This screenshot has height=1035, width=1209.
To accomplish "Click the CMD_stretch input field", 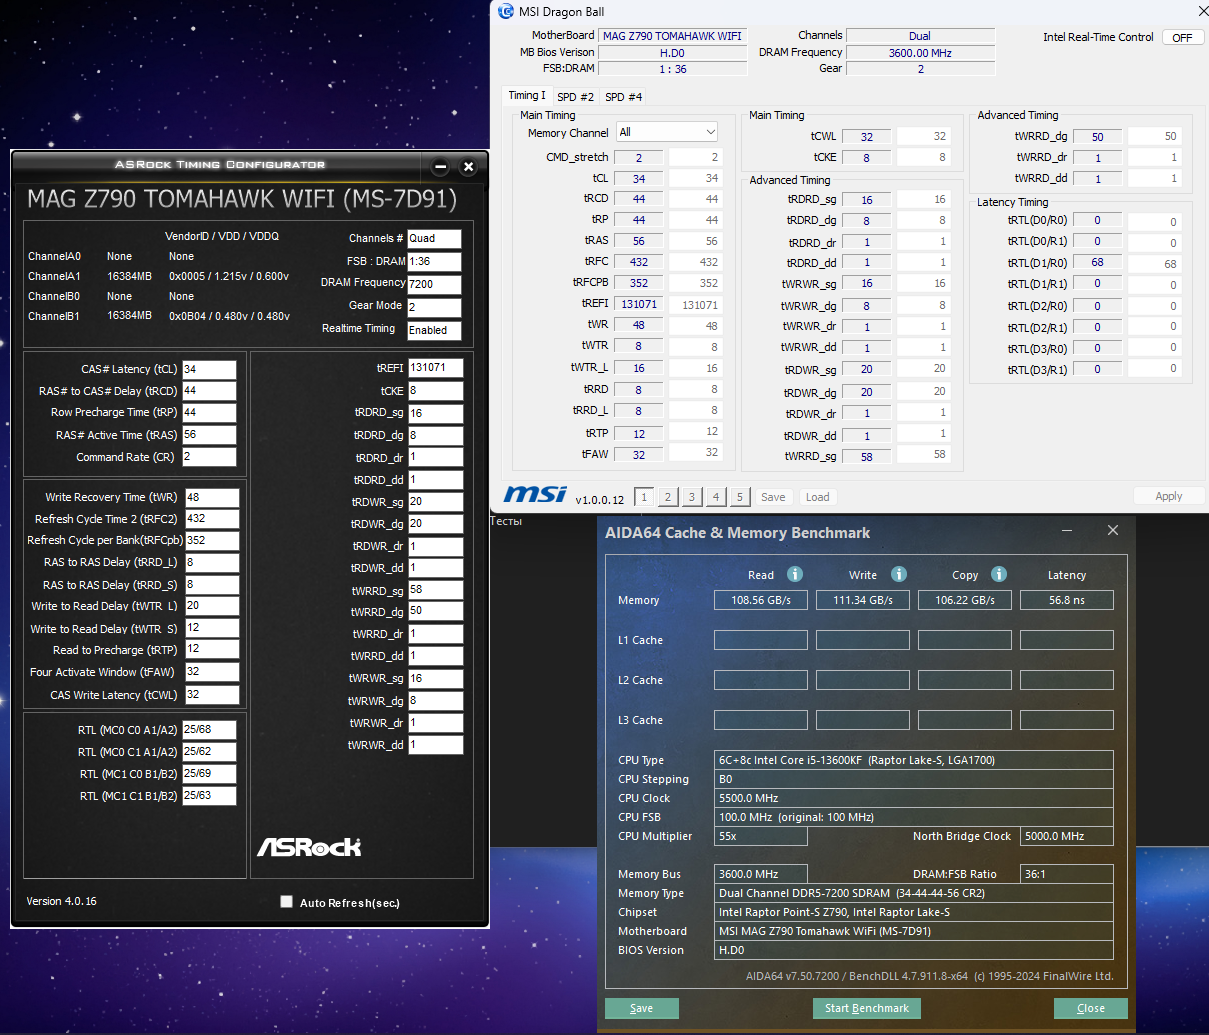I will coord(639,158).
